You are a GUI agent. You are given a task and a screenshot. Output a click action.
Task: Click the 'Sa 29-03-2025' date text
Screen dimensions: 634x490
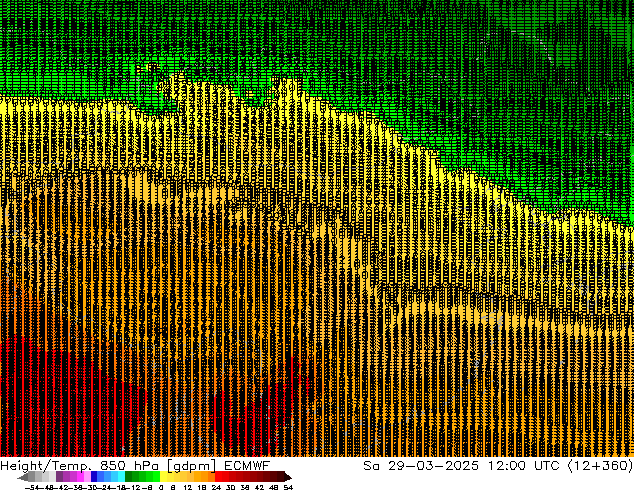click(421, 466)
